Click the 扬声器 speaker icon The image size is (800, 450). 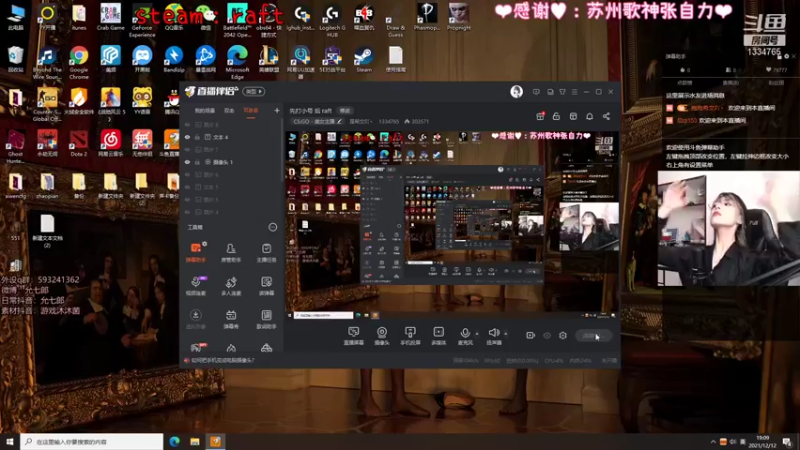(493, 333)
